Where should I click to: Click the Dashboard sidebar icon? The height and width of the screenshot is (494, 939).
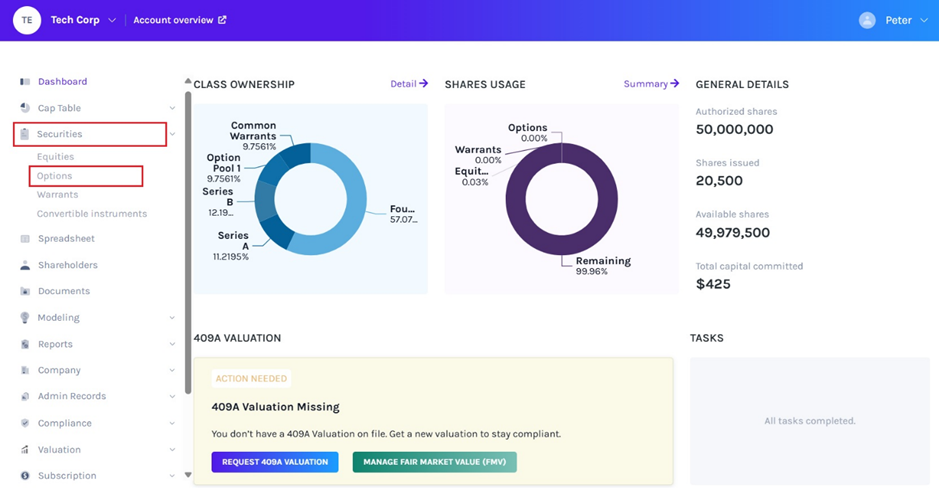coord(25,82)
